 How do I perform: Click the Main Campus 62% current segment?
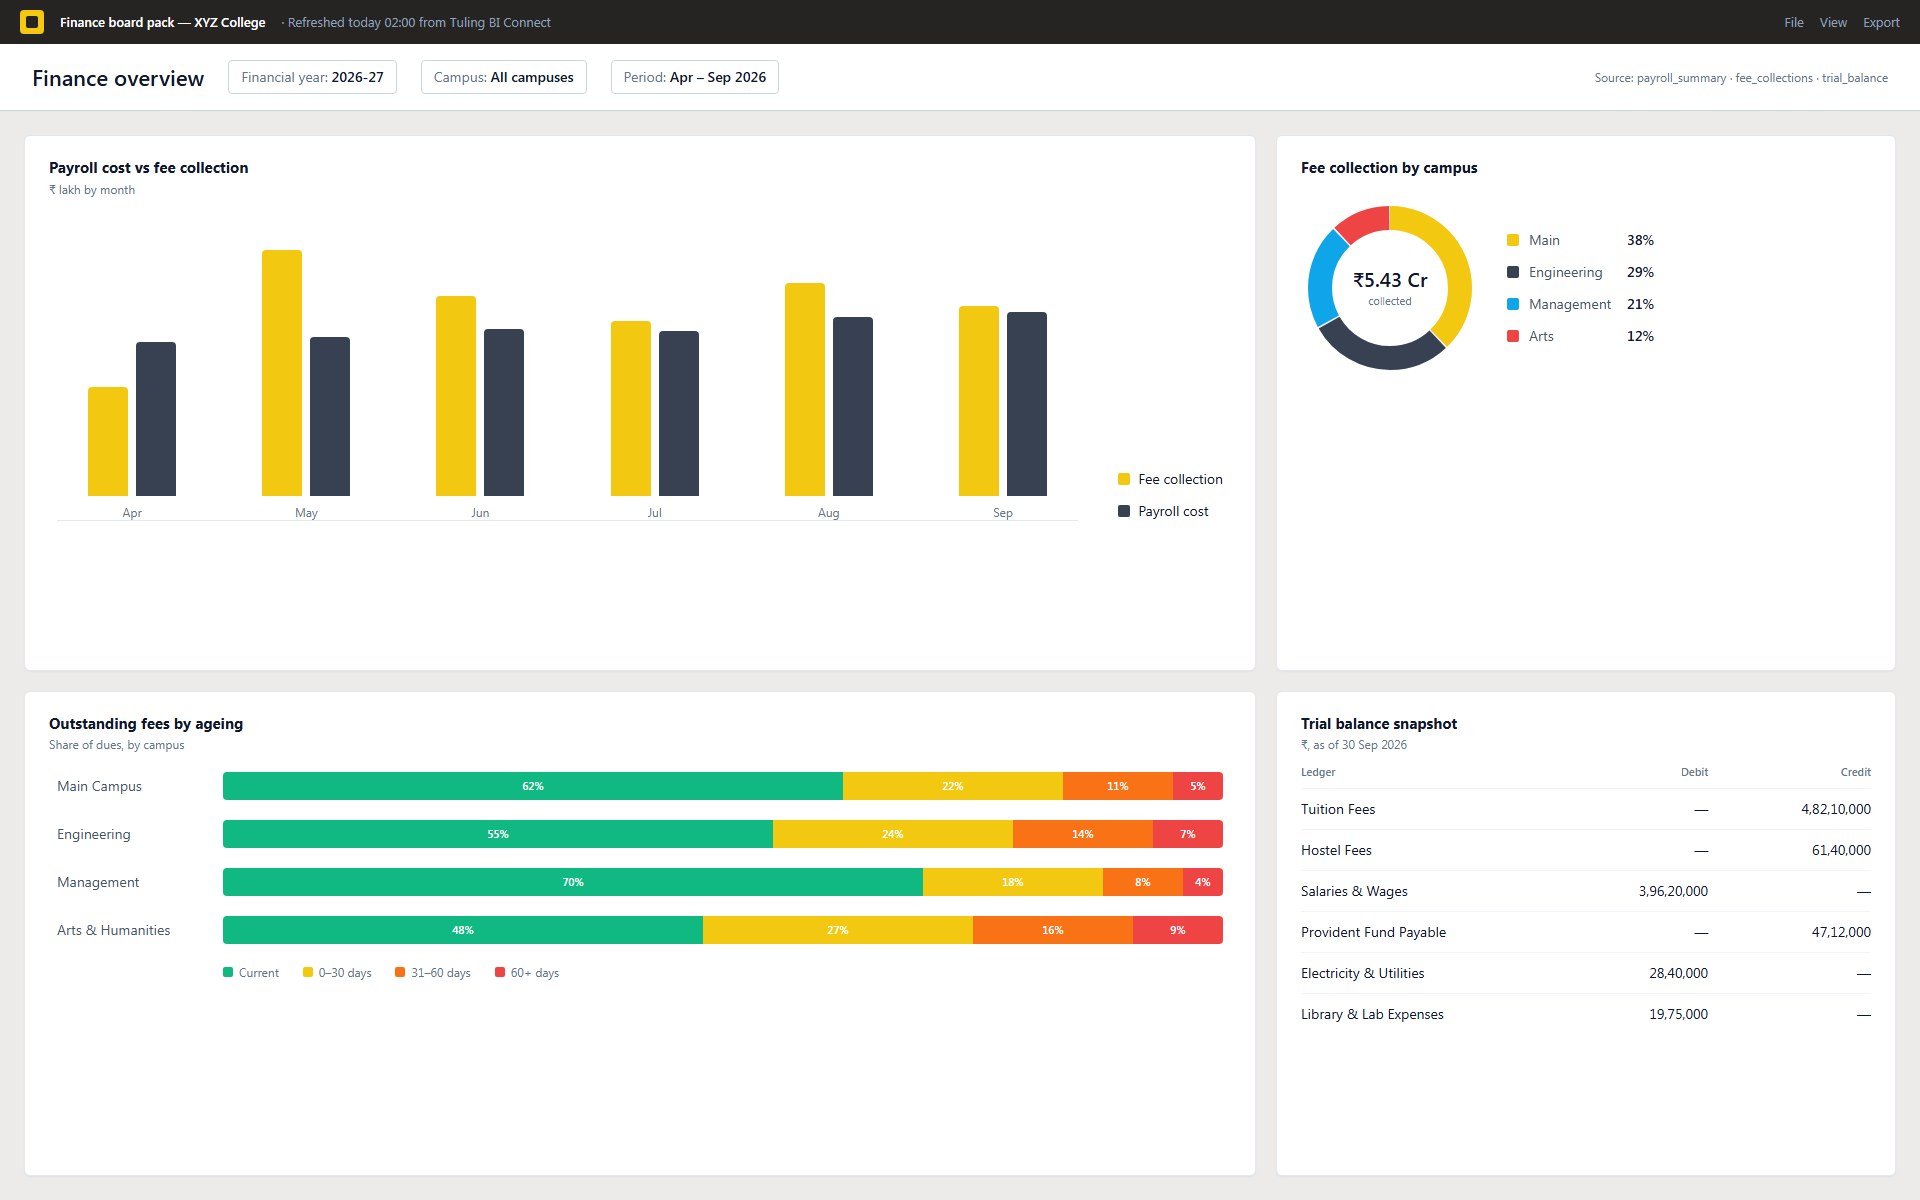pos(533,786)
